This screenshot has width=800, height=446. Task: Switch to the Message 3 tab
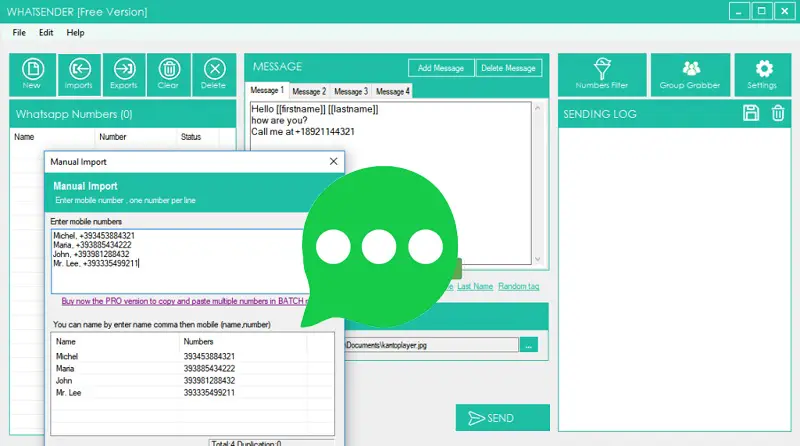point(351,91)
